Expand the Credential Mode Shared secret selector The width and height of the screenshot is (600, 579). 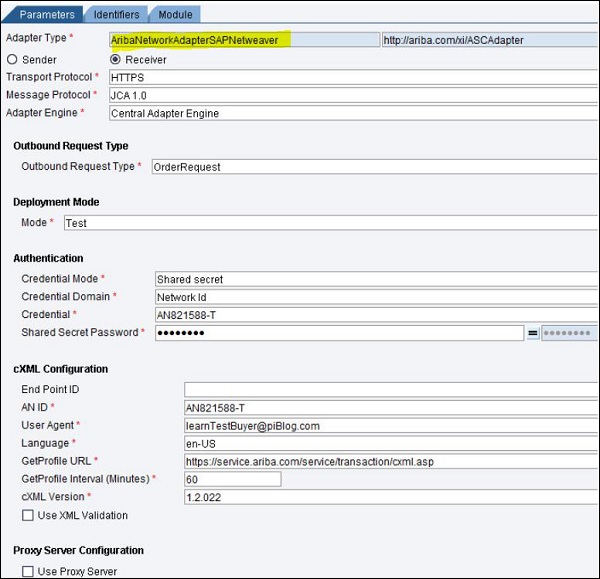(x=375, y=279)
